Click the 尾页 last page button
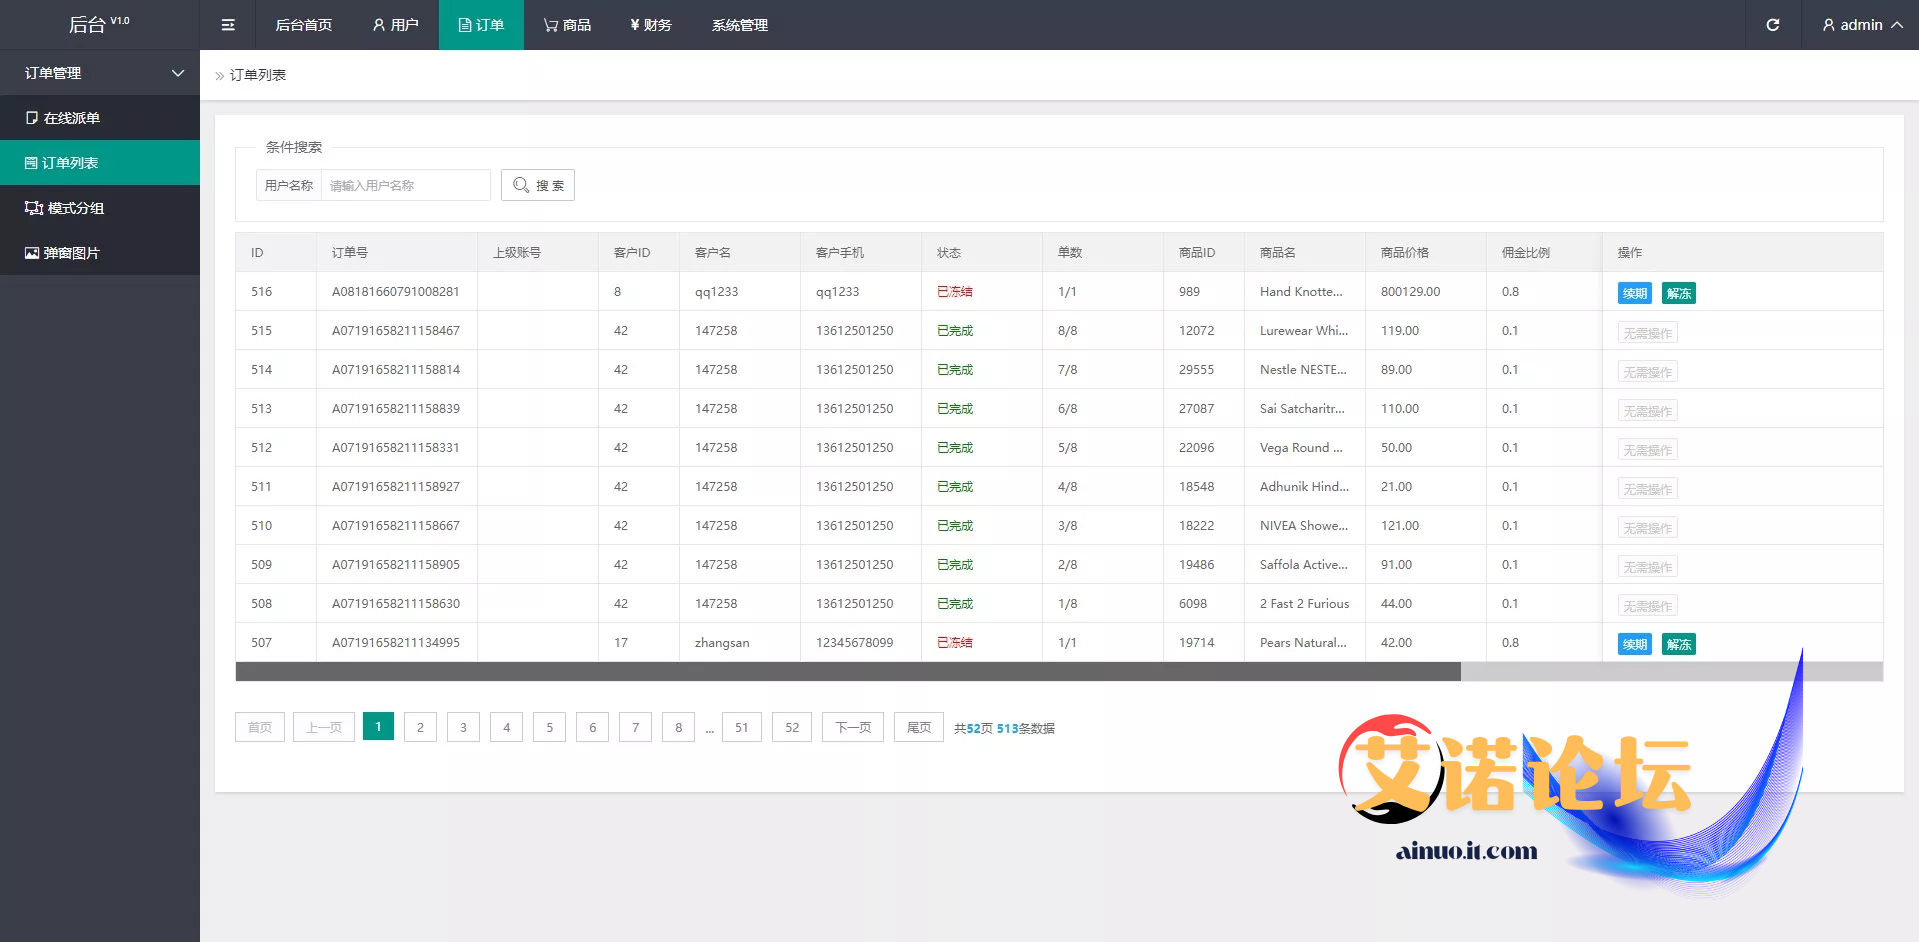1919x942 pixels. (x=919, y=727)
